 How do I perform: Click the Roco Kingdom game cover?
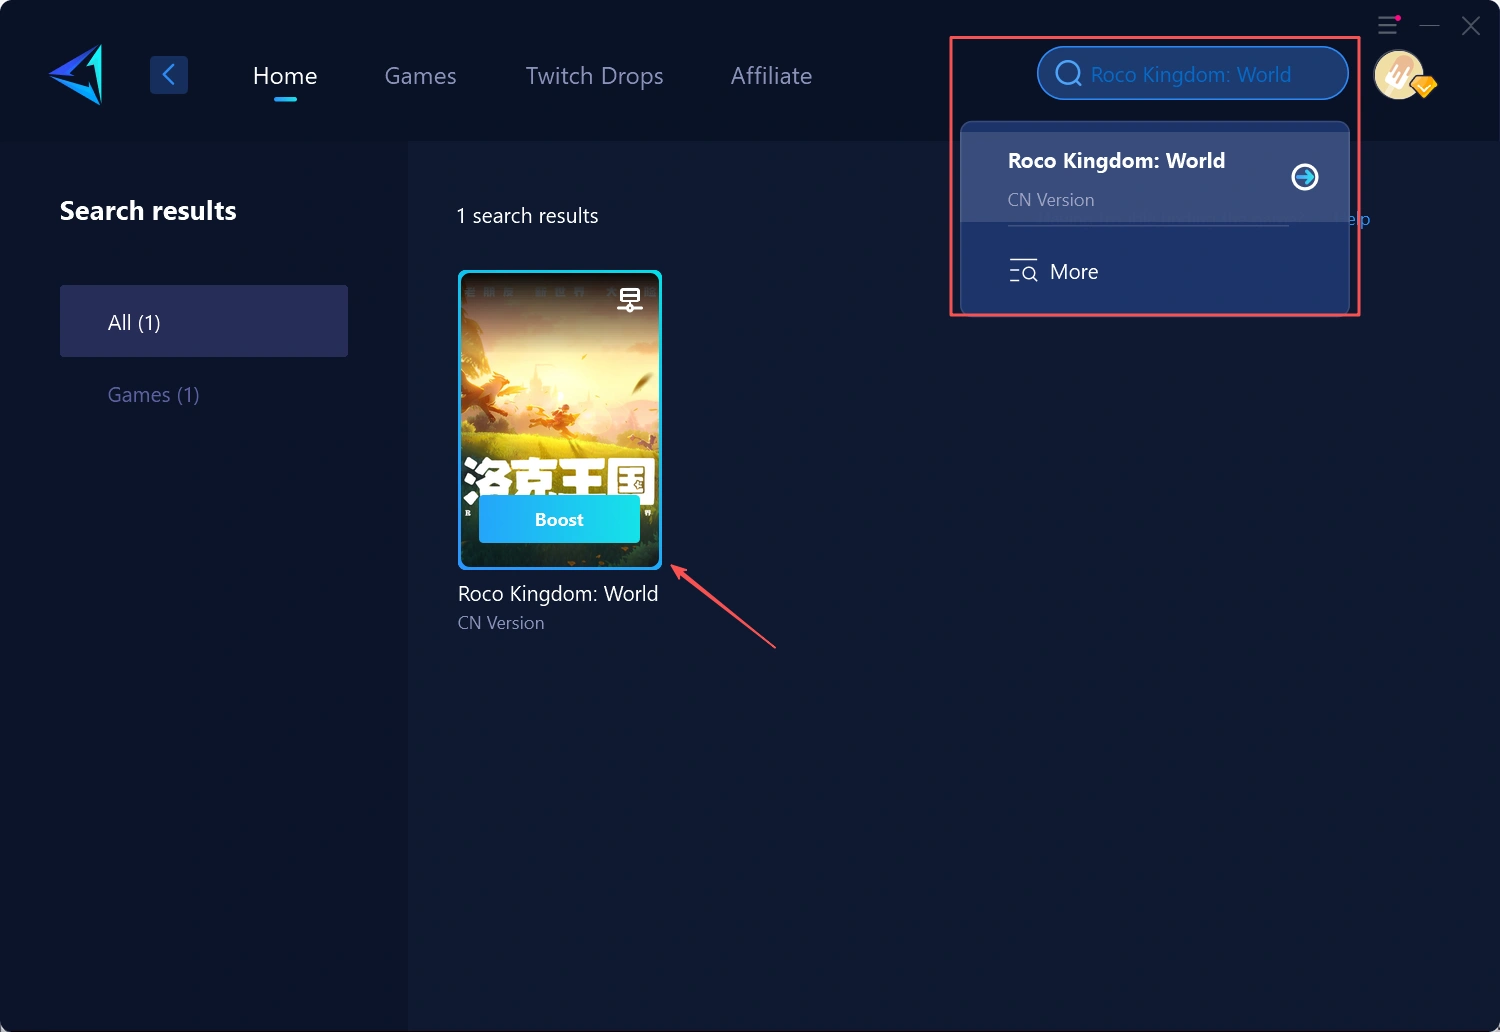point(559,400)
